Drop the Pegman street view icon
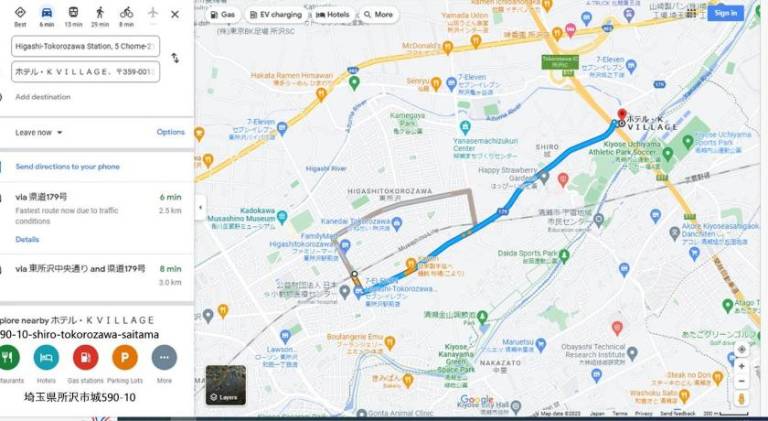The height and width of the screenshot is (421, 768). coord(742,399)
